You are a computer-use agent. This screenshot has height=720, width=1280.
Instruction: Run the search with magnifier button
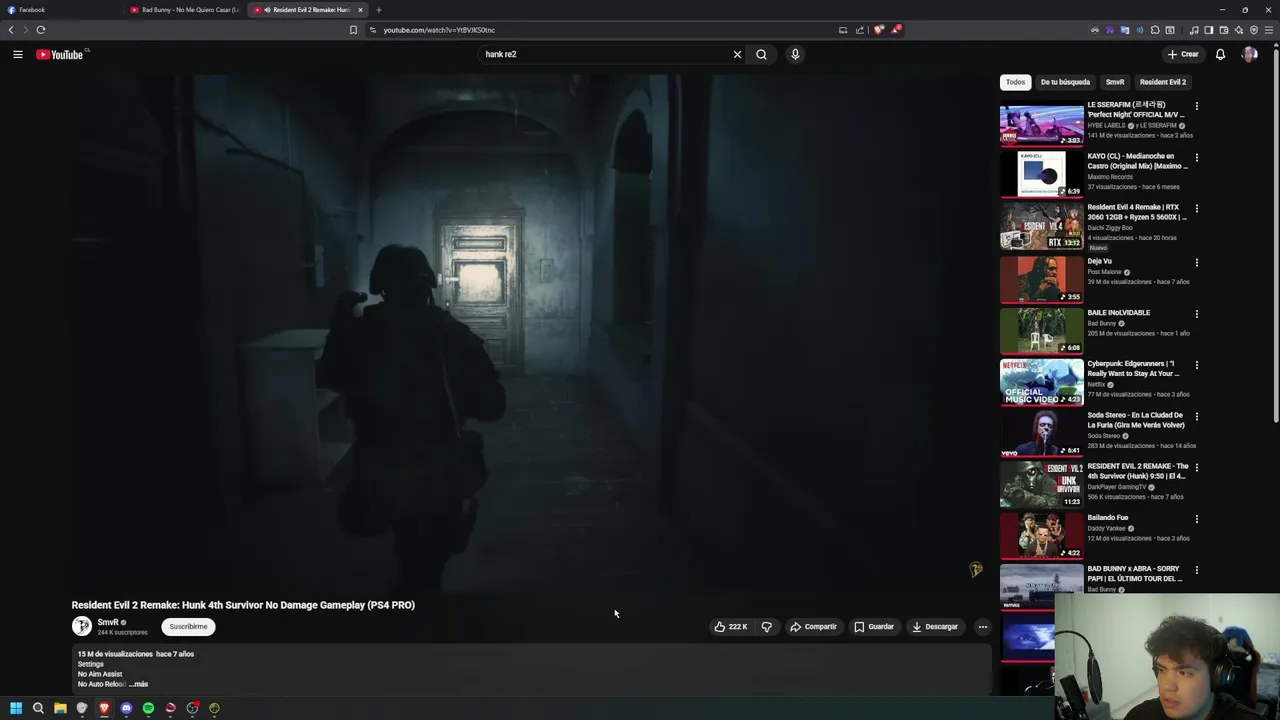coord(761,54)
